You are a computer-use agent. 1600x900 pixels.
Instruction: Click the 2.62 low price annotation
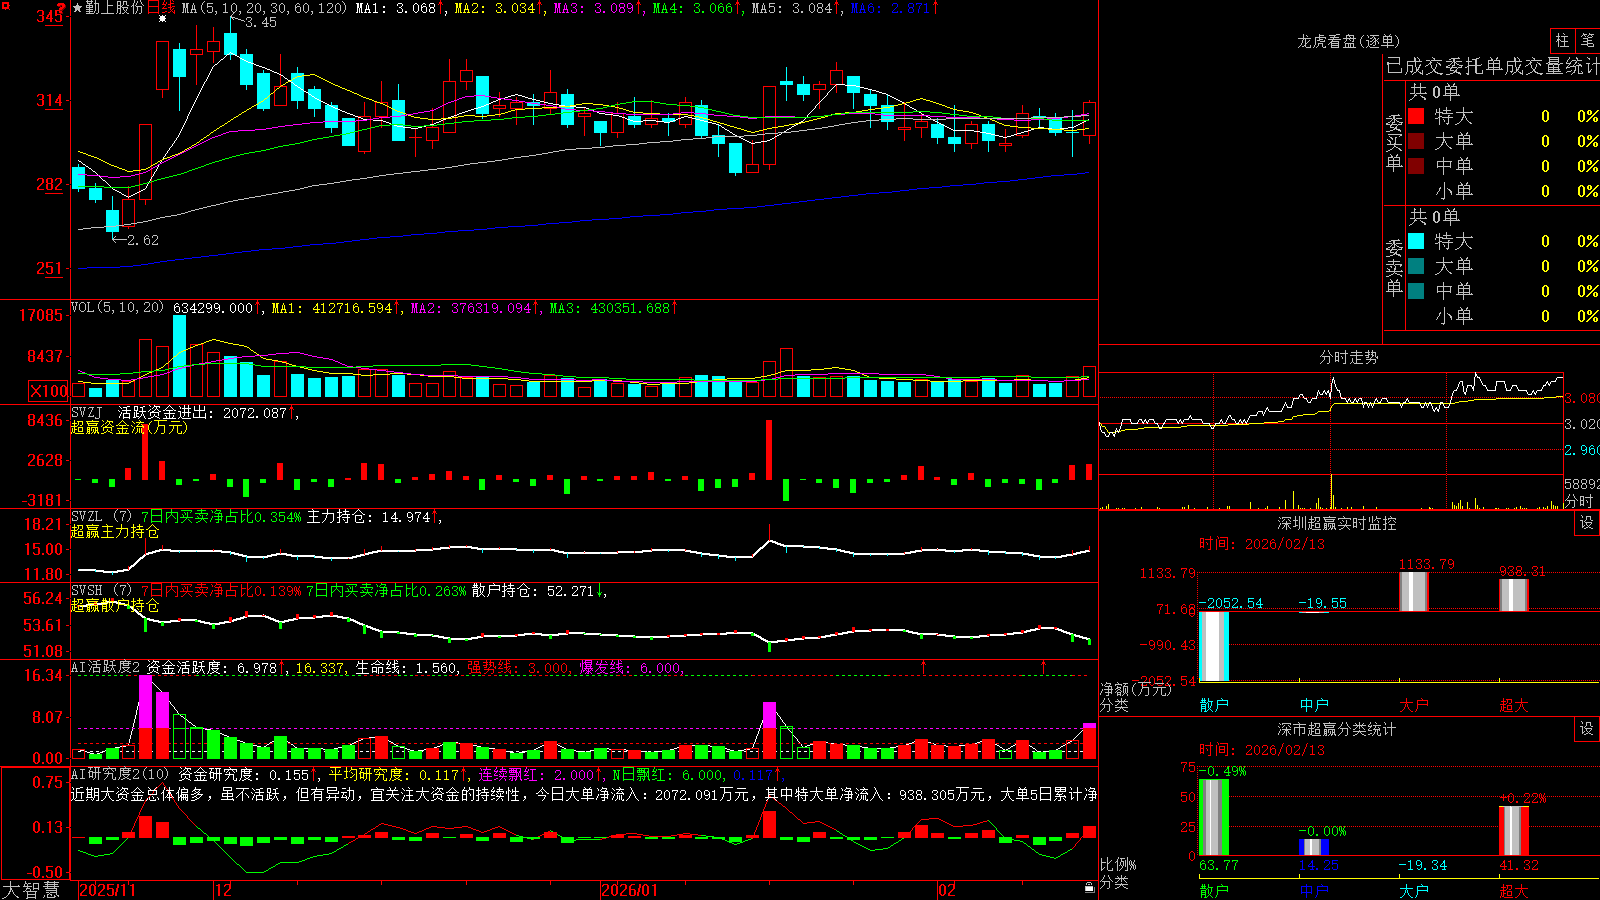(x=143, y=240)
